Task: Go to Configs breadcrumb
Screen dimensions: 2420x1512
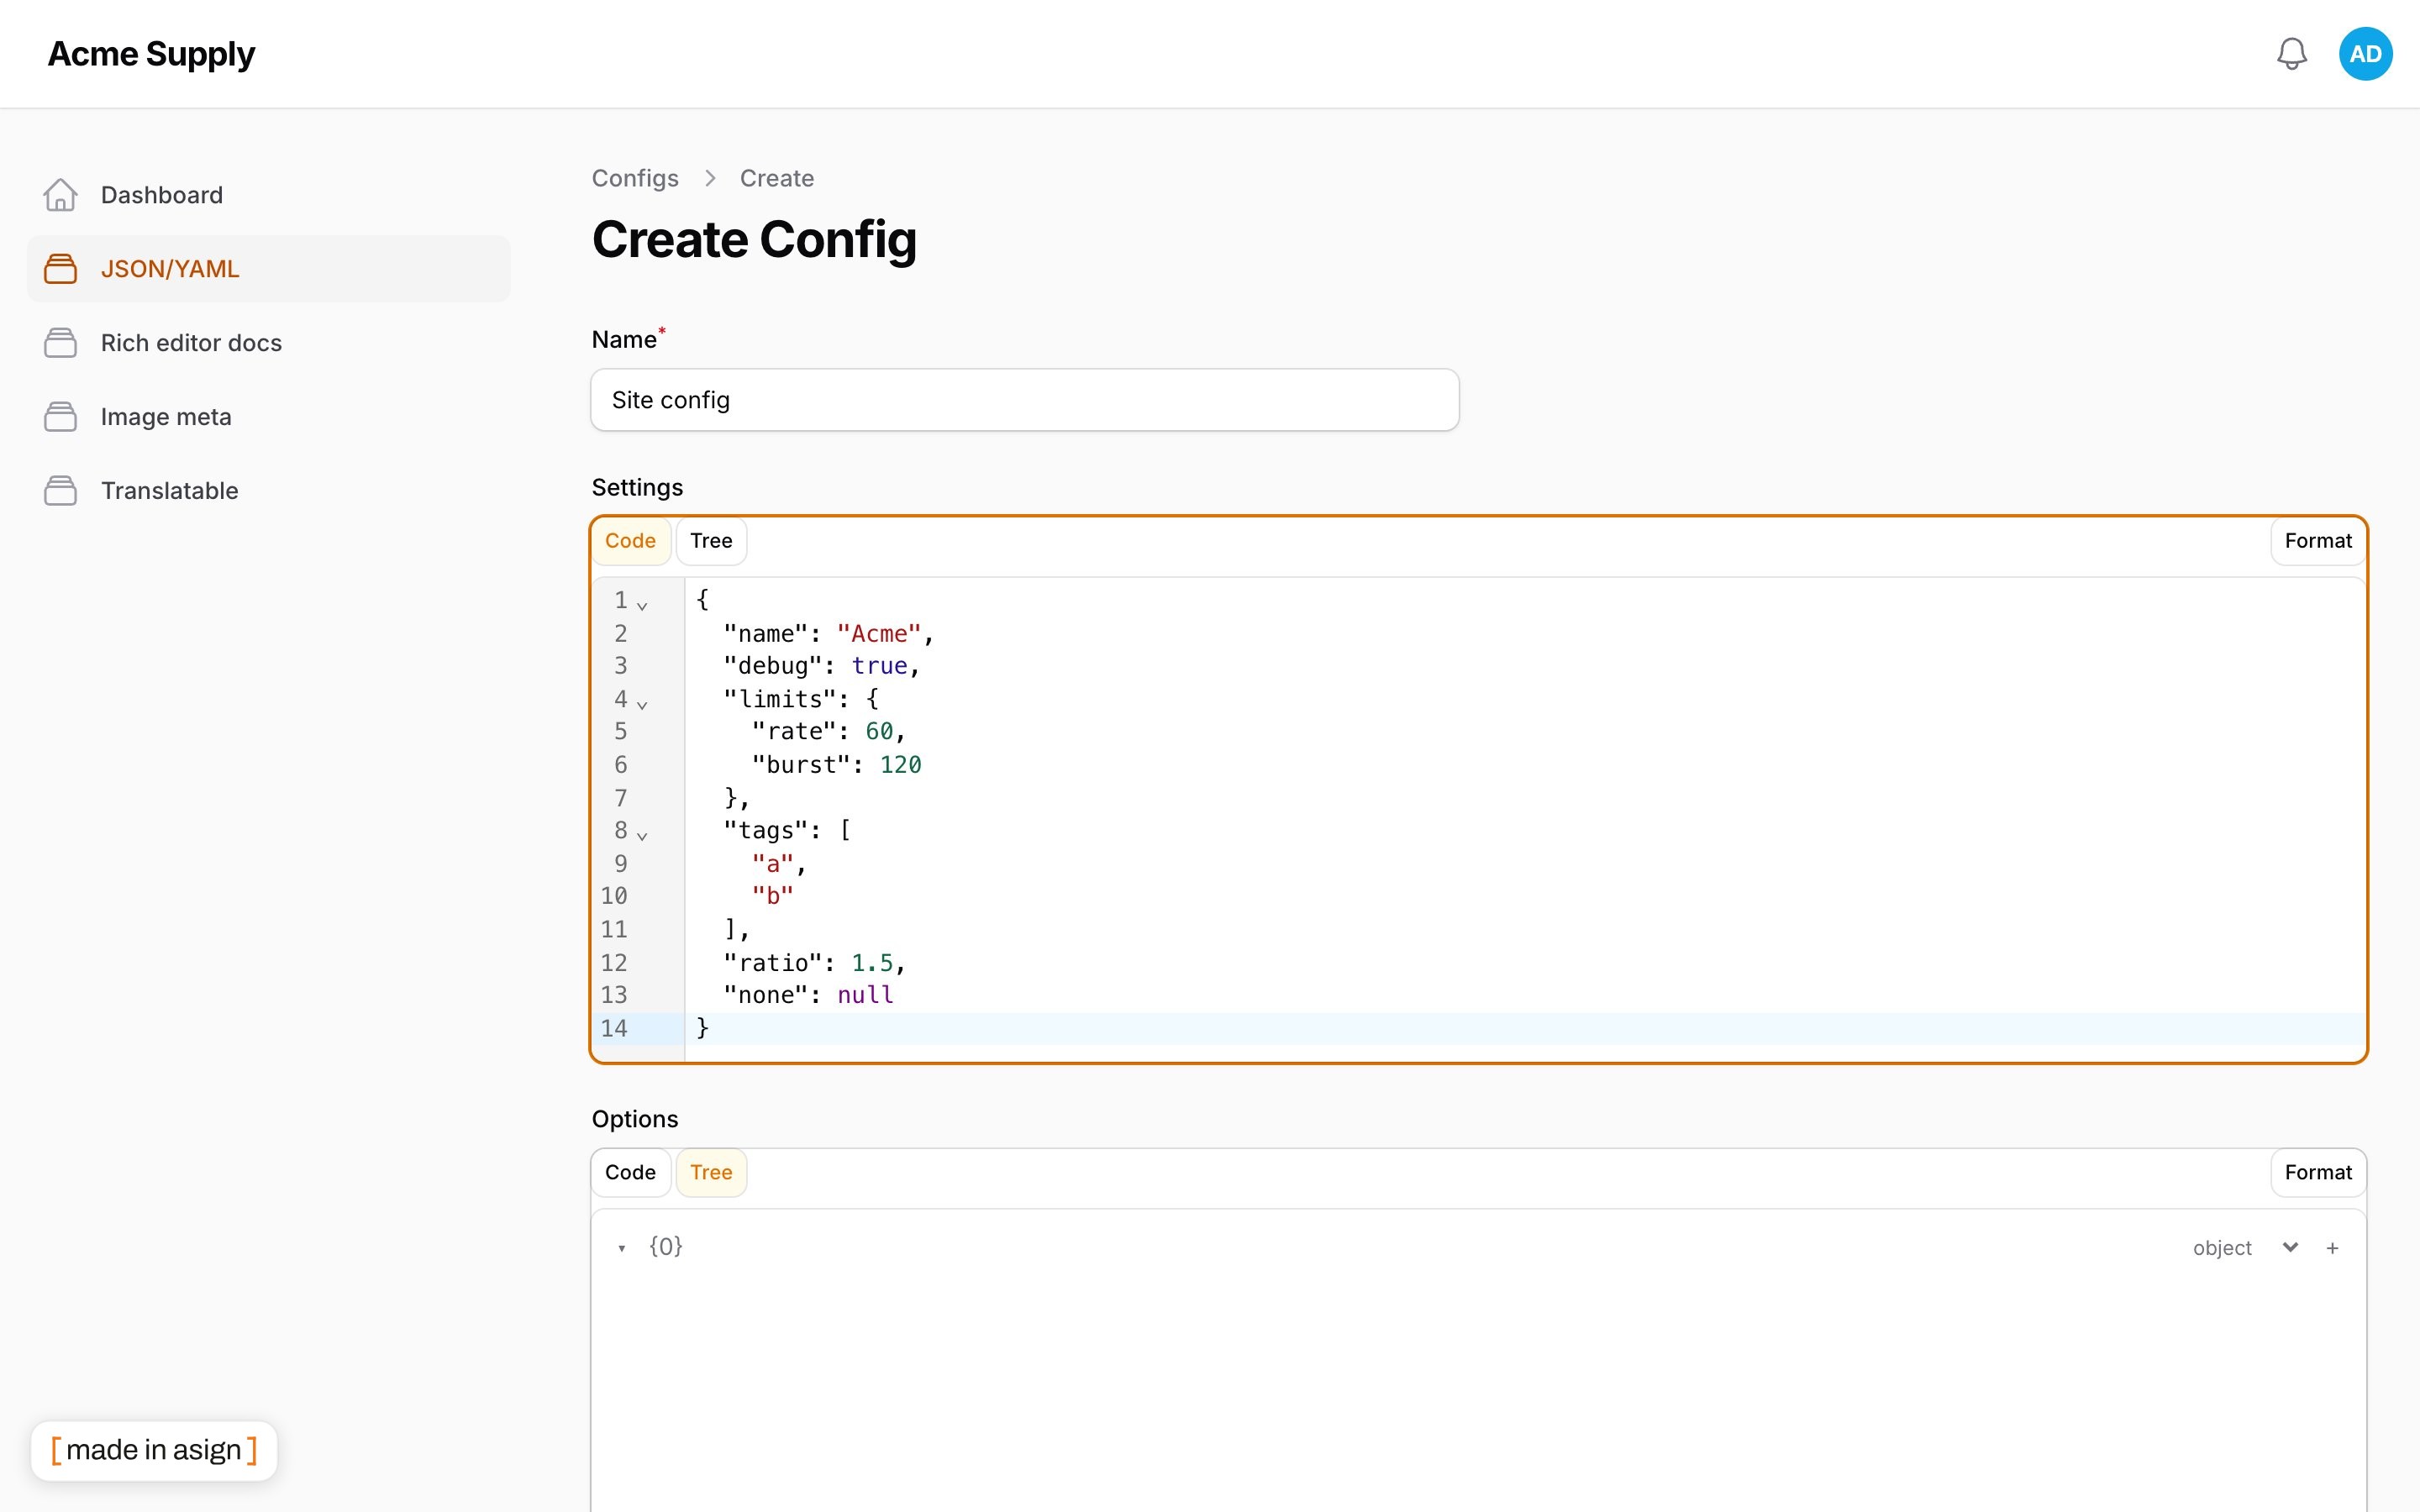Action: tap(635, 178)
